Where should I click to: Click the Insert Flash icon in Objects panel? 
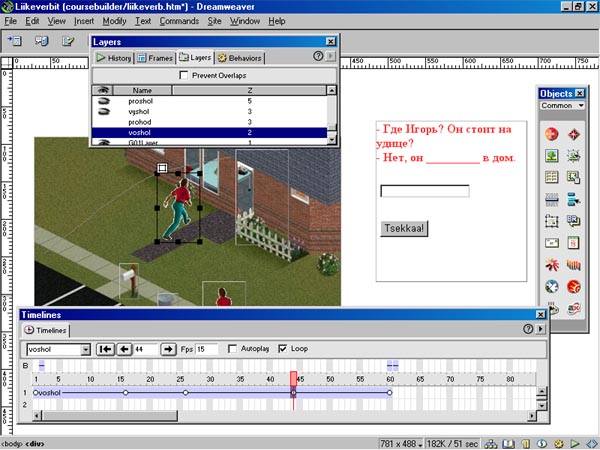(x=551, y=265)
